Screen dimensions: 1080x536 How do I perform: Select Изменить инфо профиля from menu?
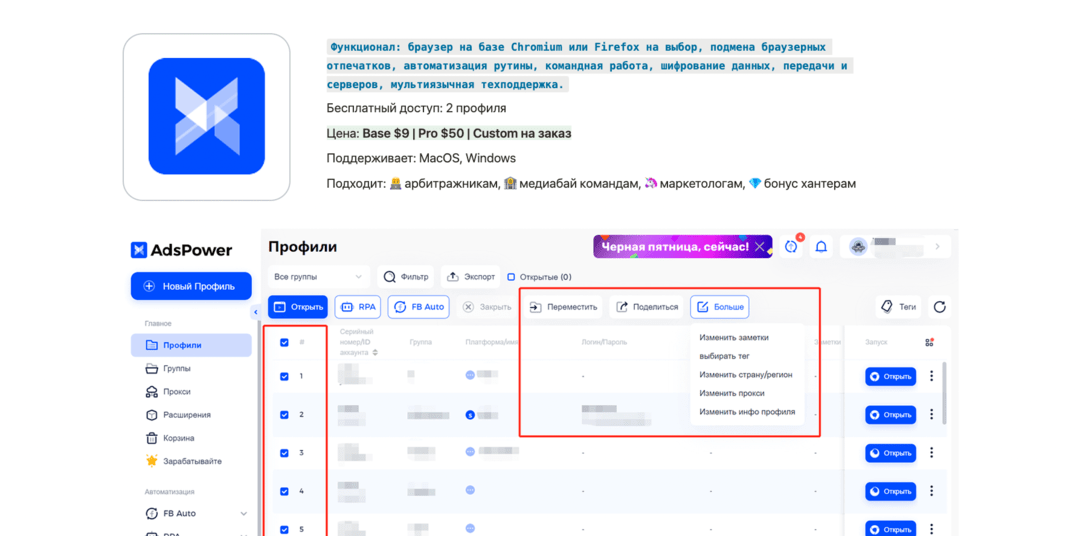pyautogui.click(x=747, y=411)
